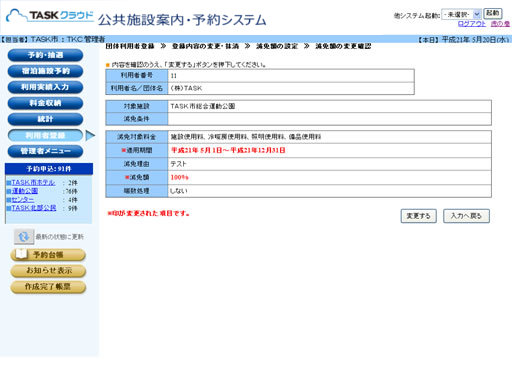Click the 減免額の変更確認 breadcrumb

[343, 46]
